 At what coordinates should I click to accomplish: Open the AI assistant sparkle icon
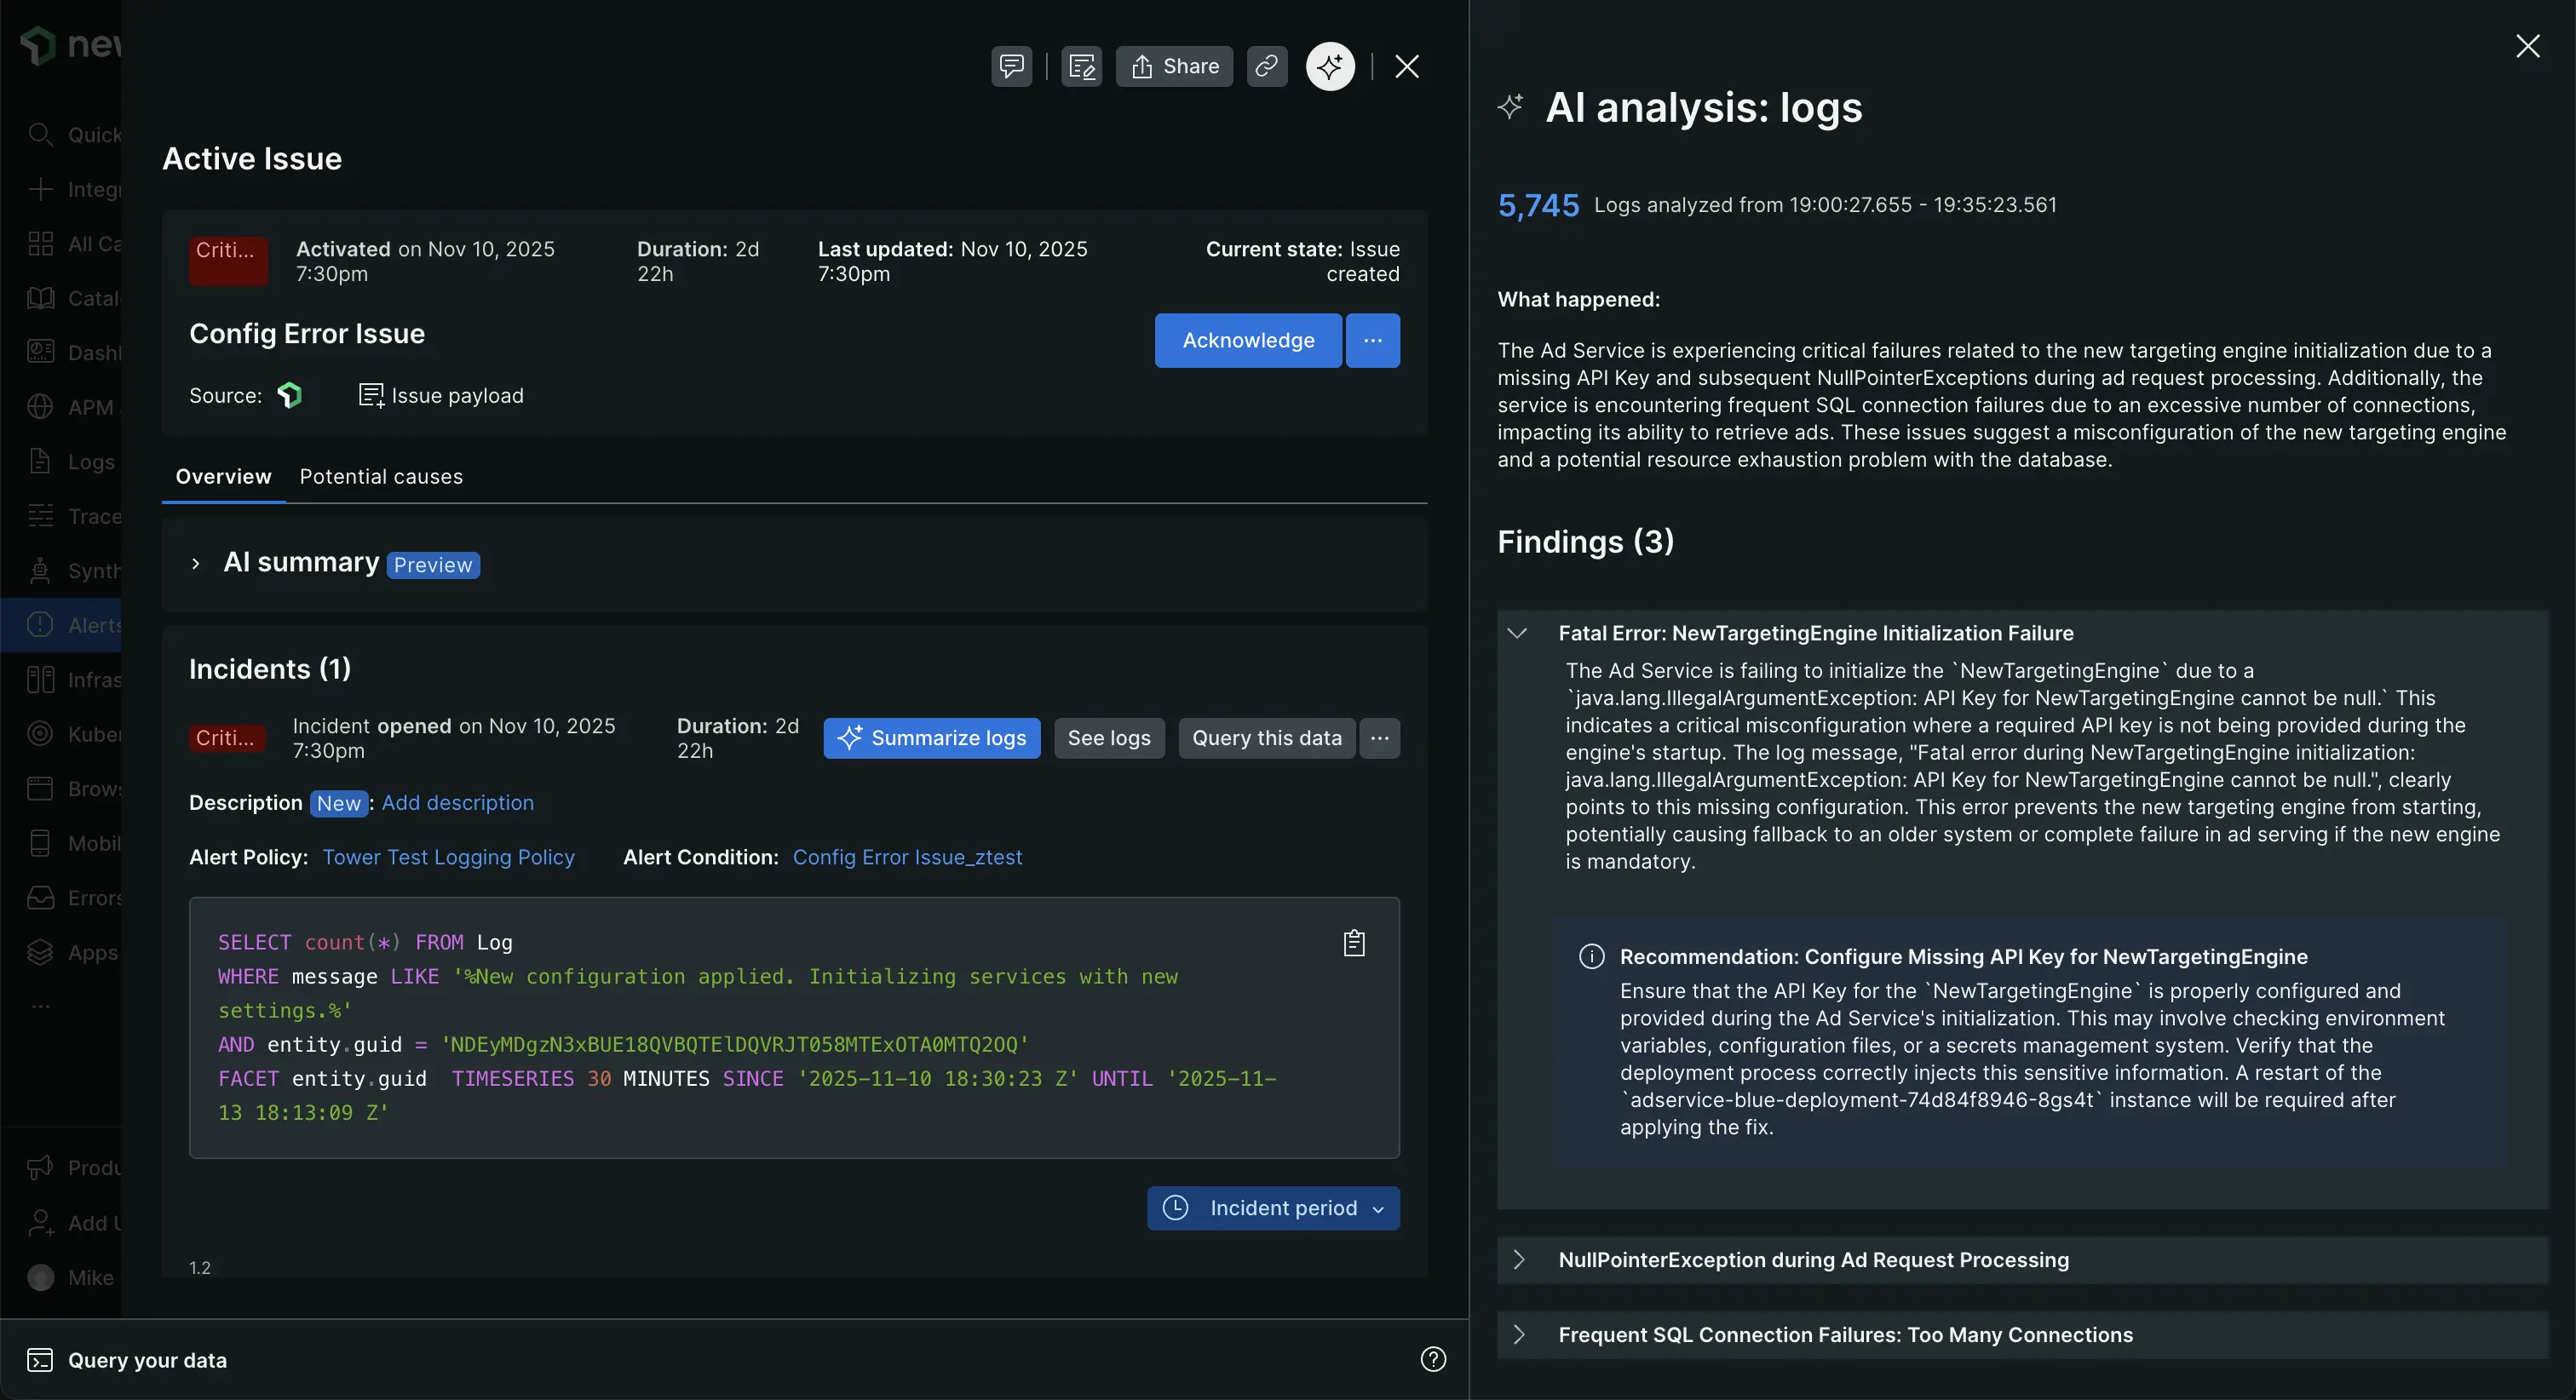[1330, 66]
